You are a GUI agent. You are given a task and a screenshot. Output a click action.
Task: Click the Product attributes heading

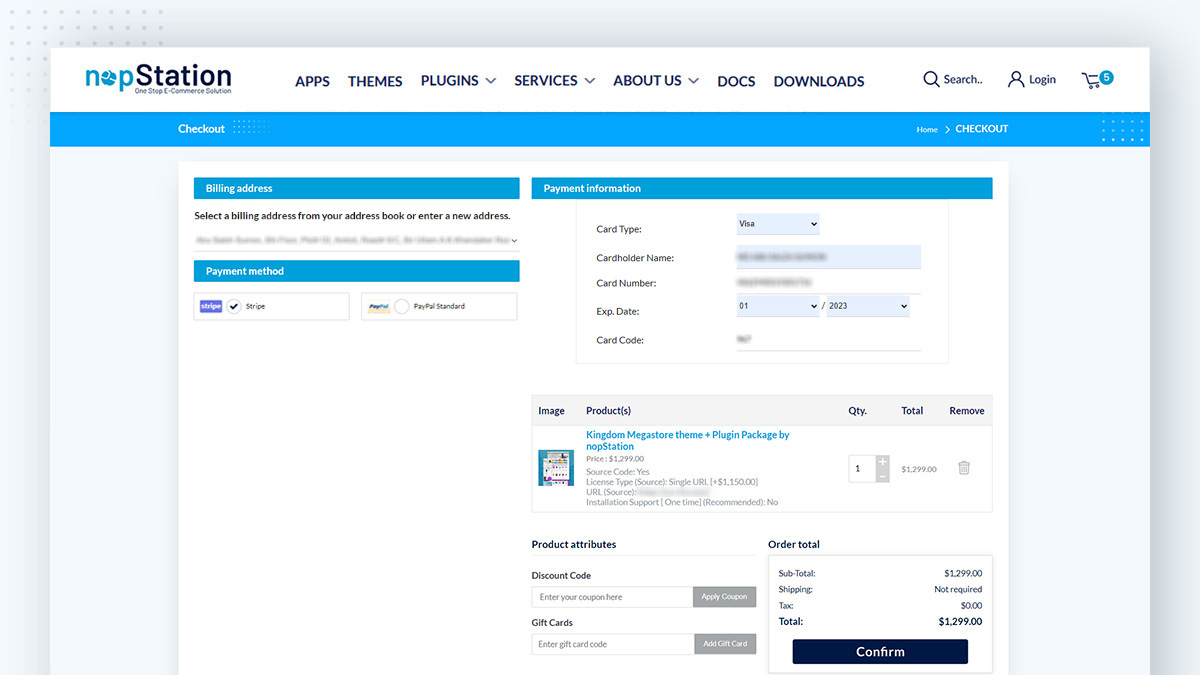(x=574, y=544)
